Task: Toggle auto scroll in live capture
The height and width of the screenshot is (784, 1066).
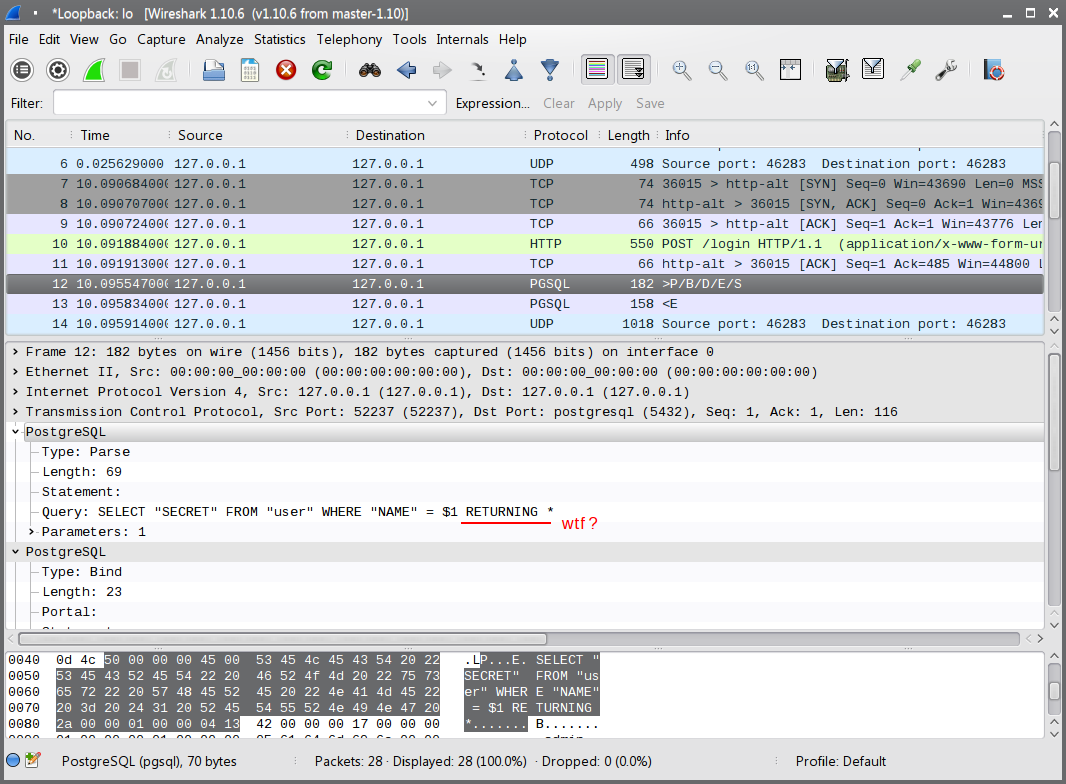Action: click(634, 69)
